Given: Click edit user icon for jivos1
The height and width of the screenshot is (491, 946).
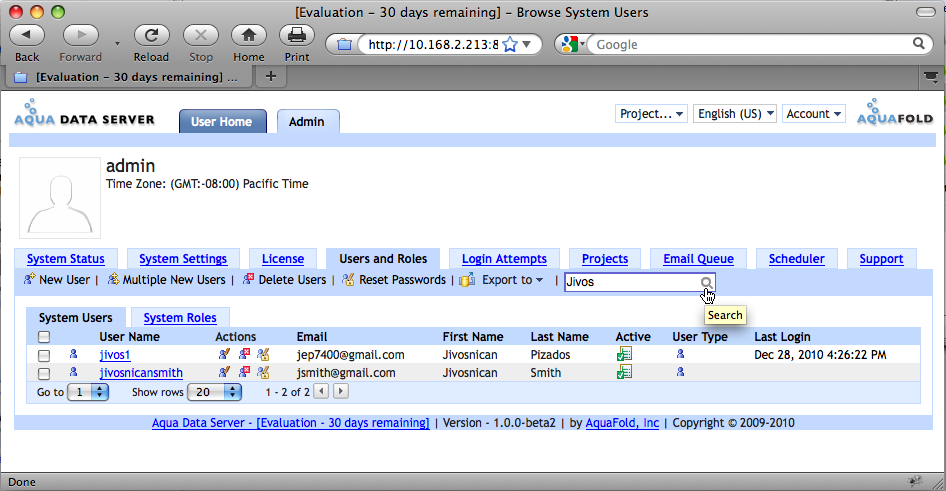Looking at the screenshot, I should click(224, 355).
